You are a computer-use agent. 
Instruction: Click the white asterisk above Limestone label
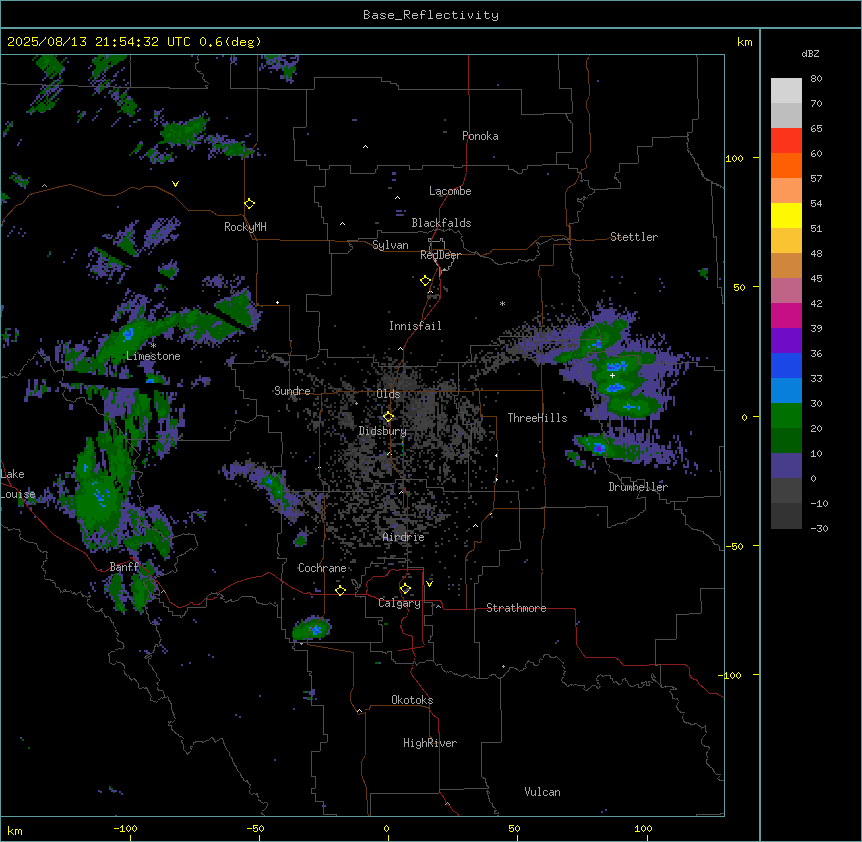(x=153, y=346)
